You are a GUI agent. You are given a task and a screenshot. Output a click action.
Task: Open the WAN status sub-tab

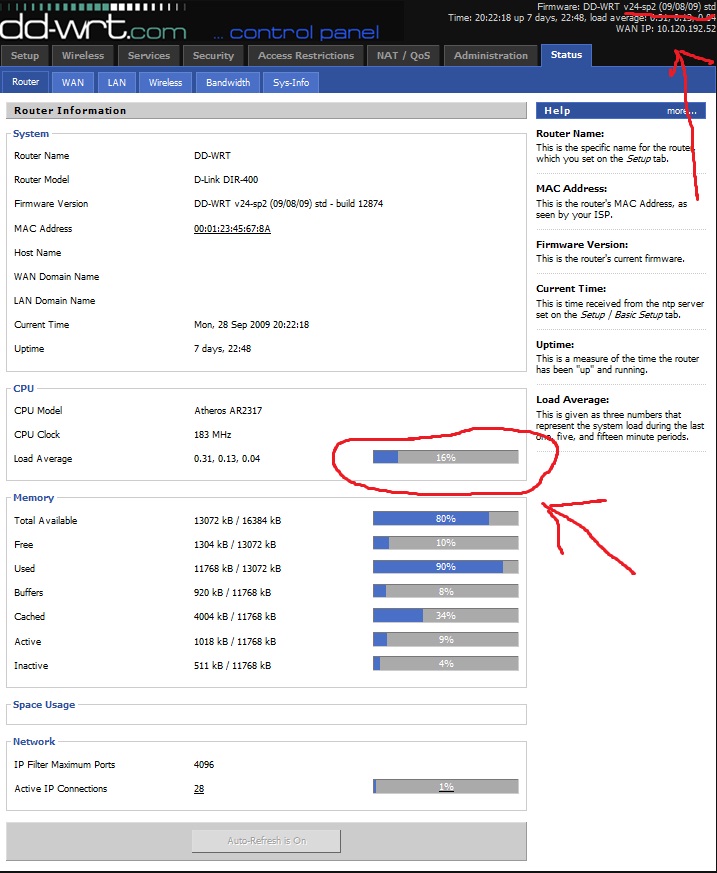[x=73, y=82]
